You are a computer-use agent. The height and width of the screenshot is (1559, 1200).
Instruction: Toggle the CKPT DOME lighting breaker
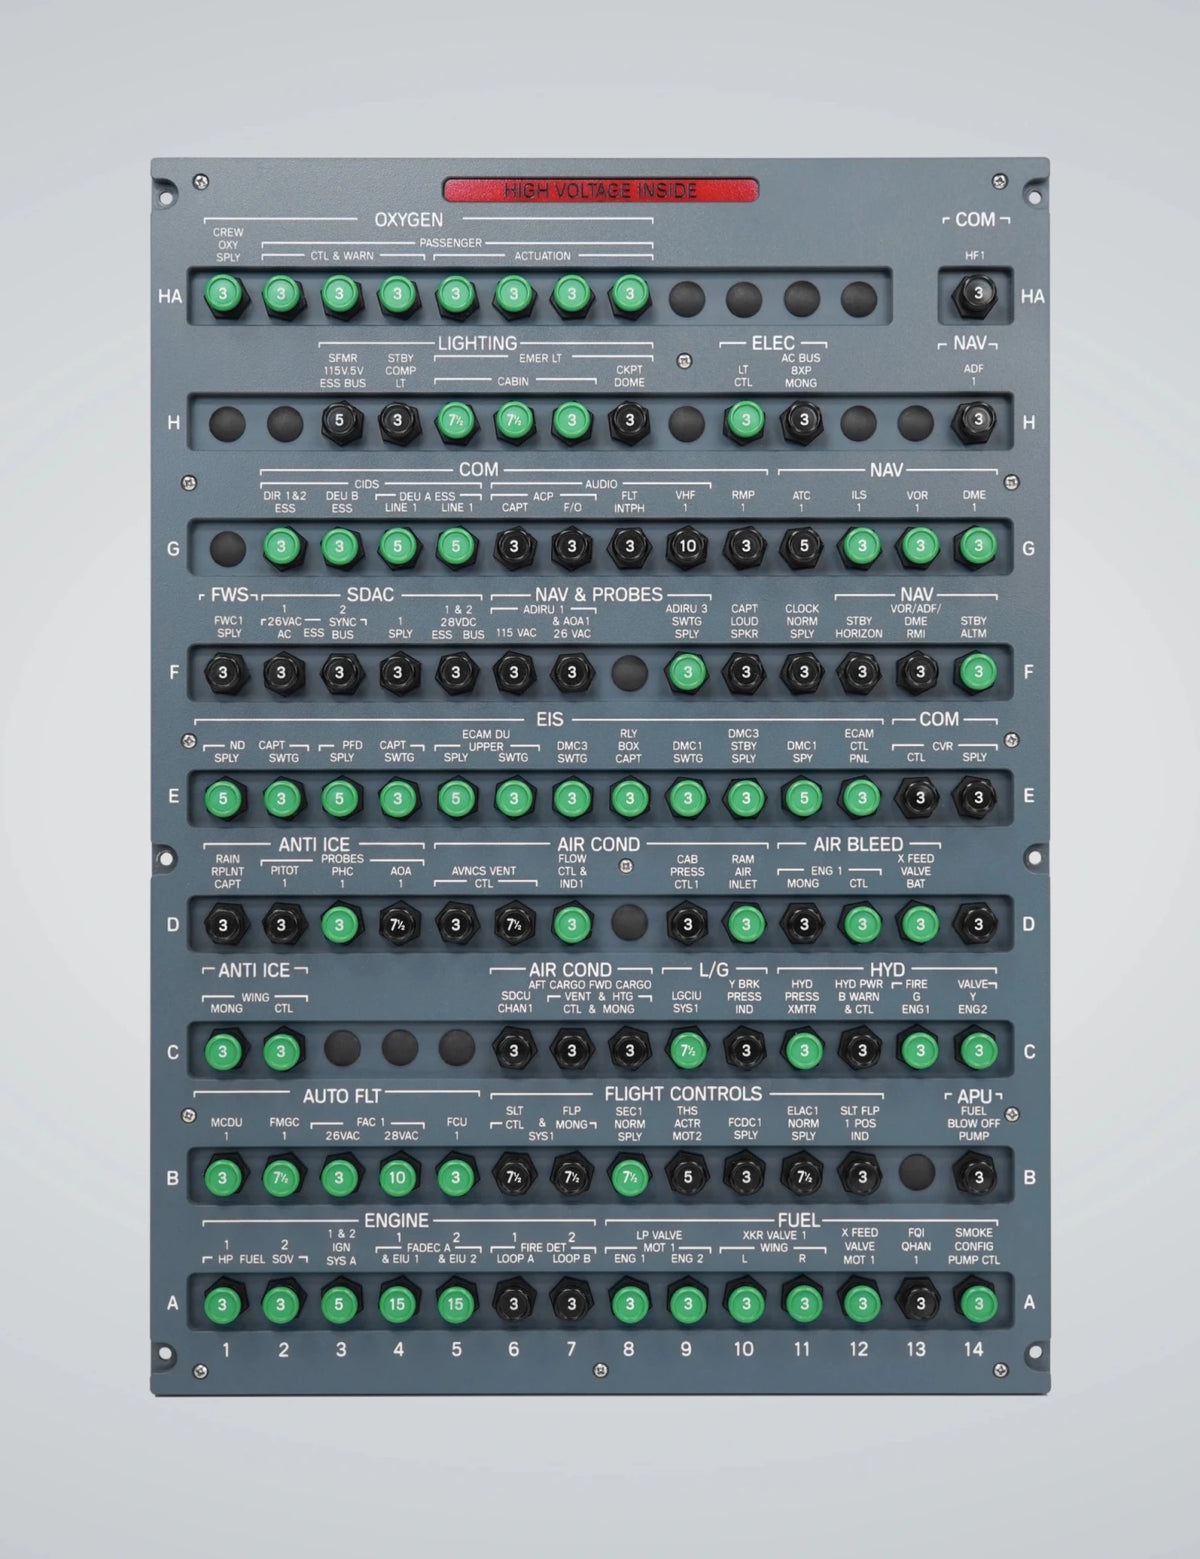pos(629,421)
